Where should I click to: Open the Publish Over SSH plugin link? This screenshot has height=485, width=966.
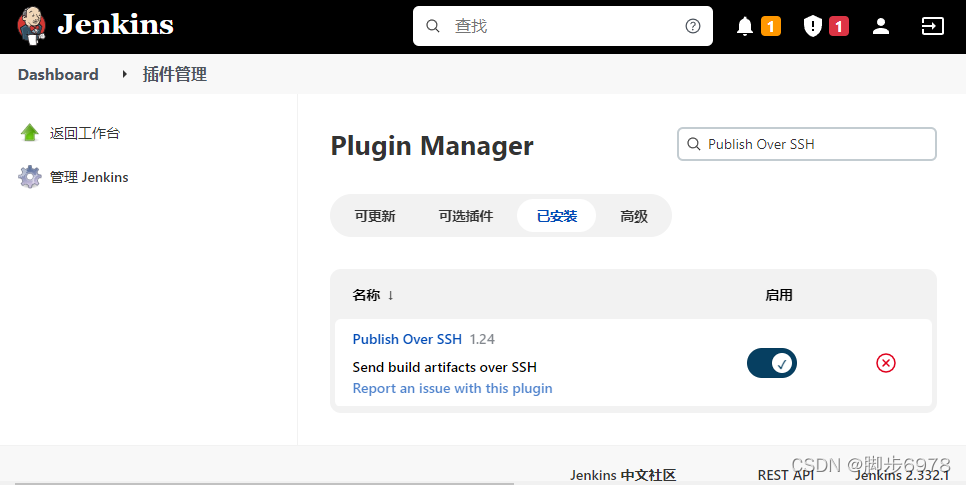[x=407, y=339]
